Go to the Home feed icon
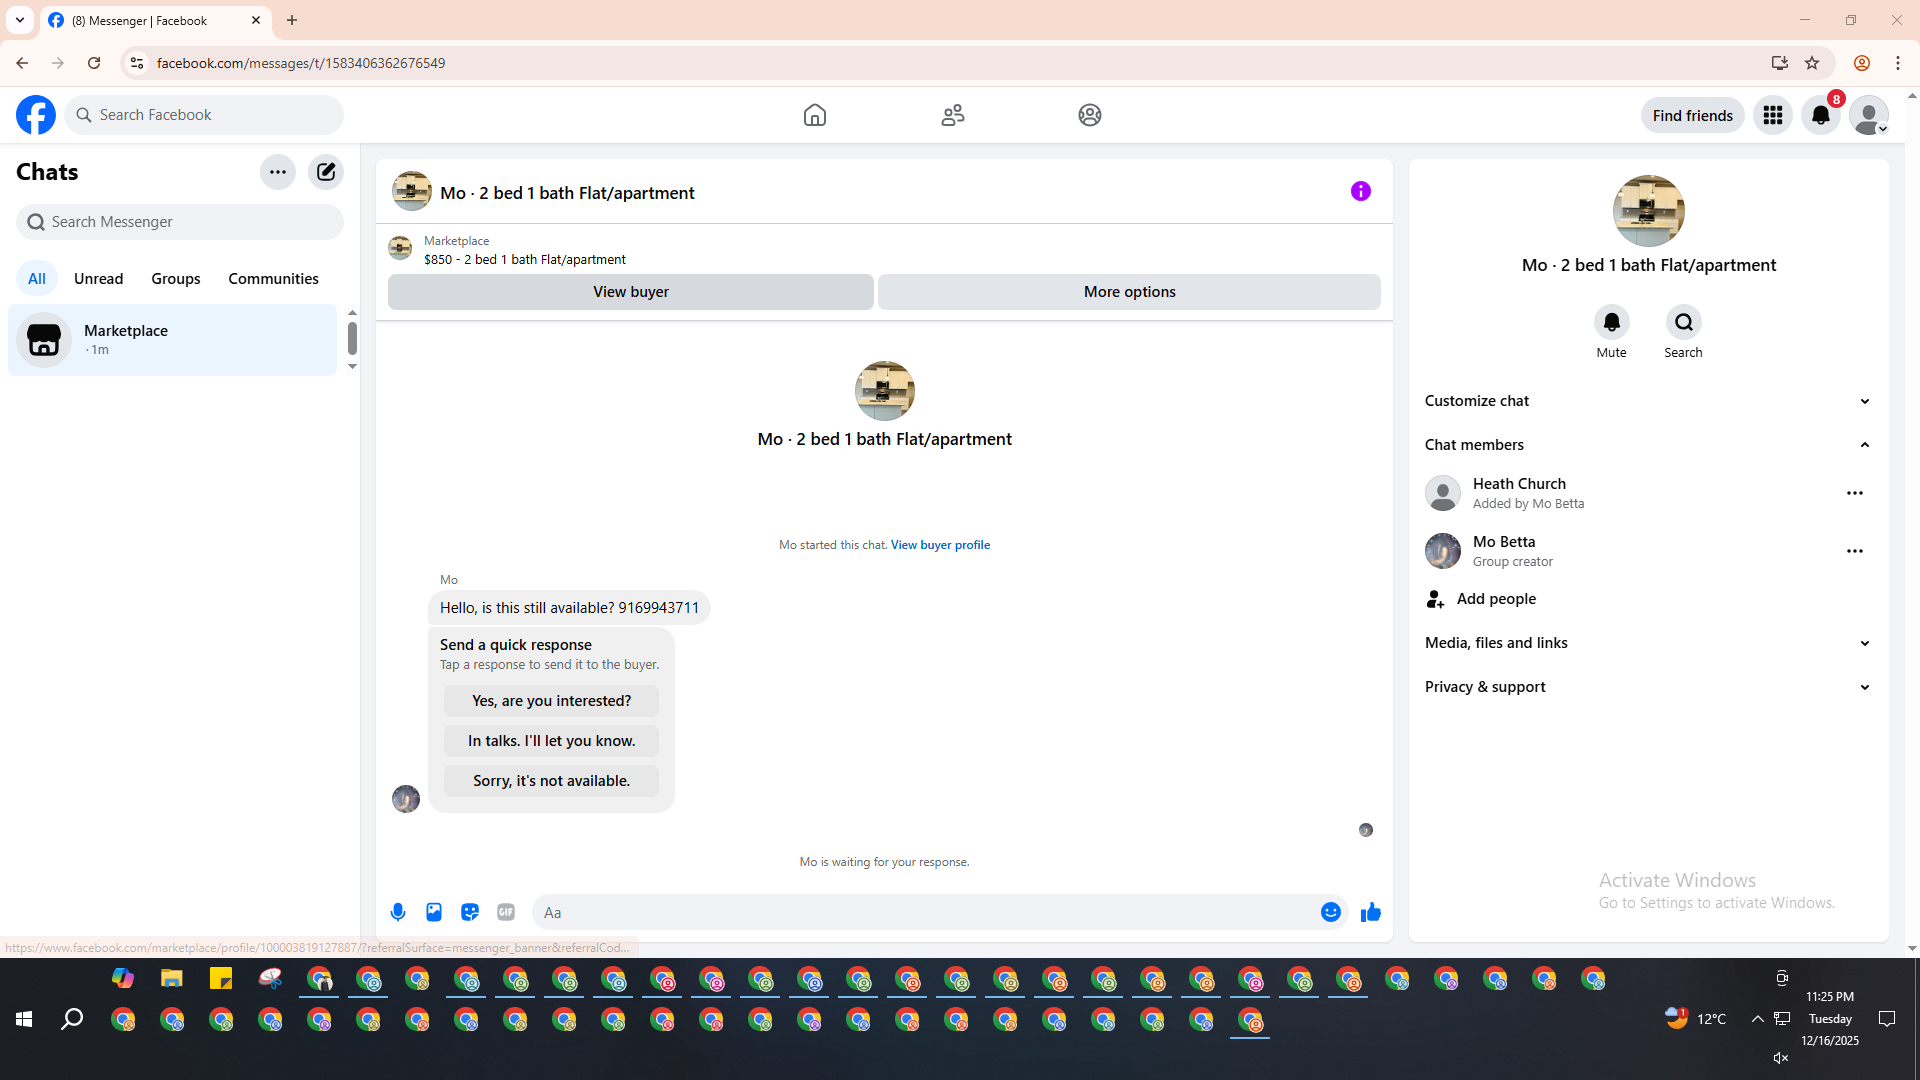The width and height of the screenshot is (1920, 1080). tap(815, 115)
